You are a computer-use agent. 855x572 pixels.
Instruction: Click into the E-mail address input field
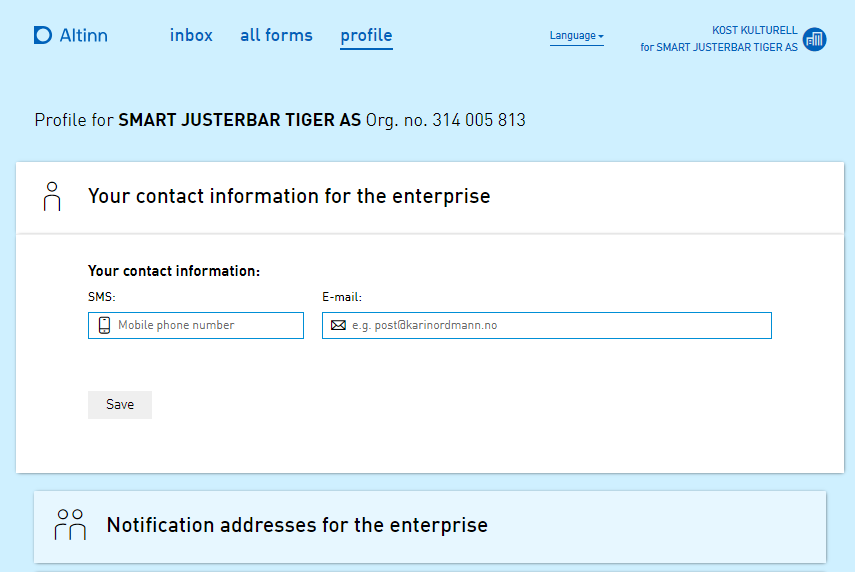pos(555,325)
